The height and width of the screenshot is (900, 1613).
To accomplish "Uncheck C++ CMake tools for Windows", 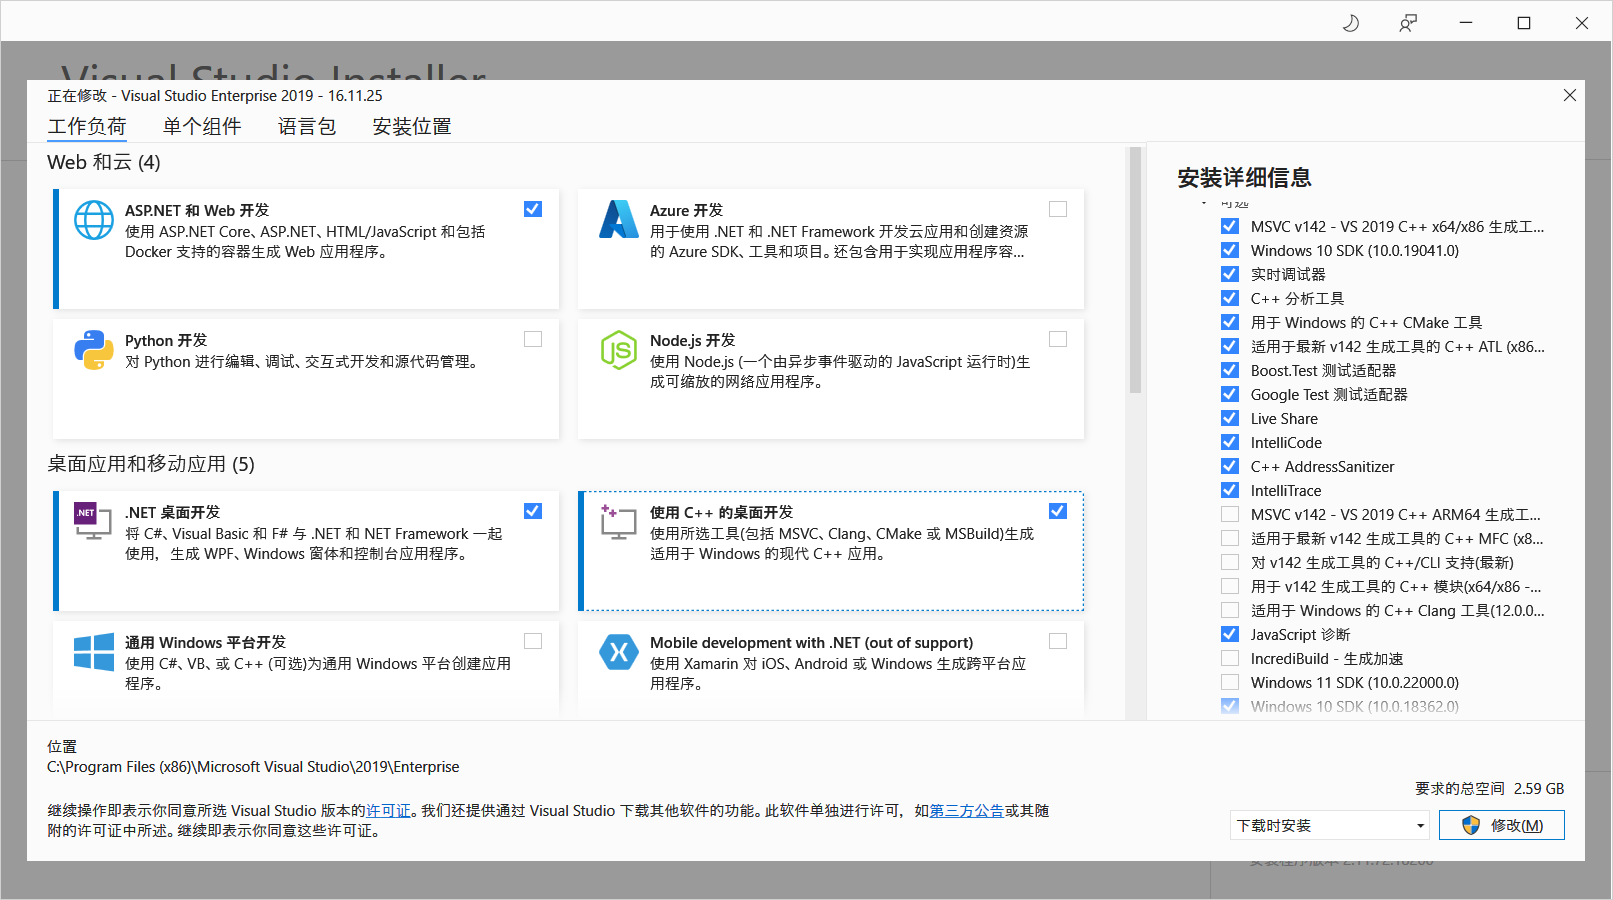I will coord(1230,322).
